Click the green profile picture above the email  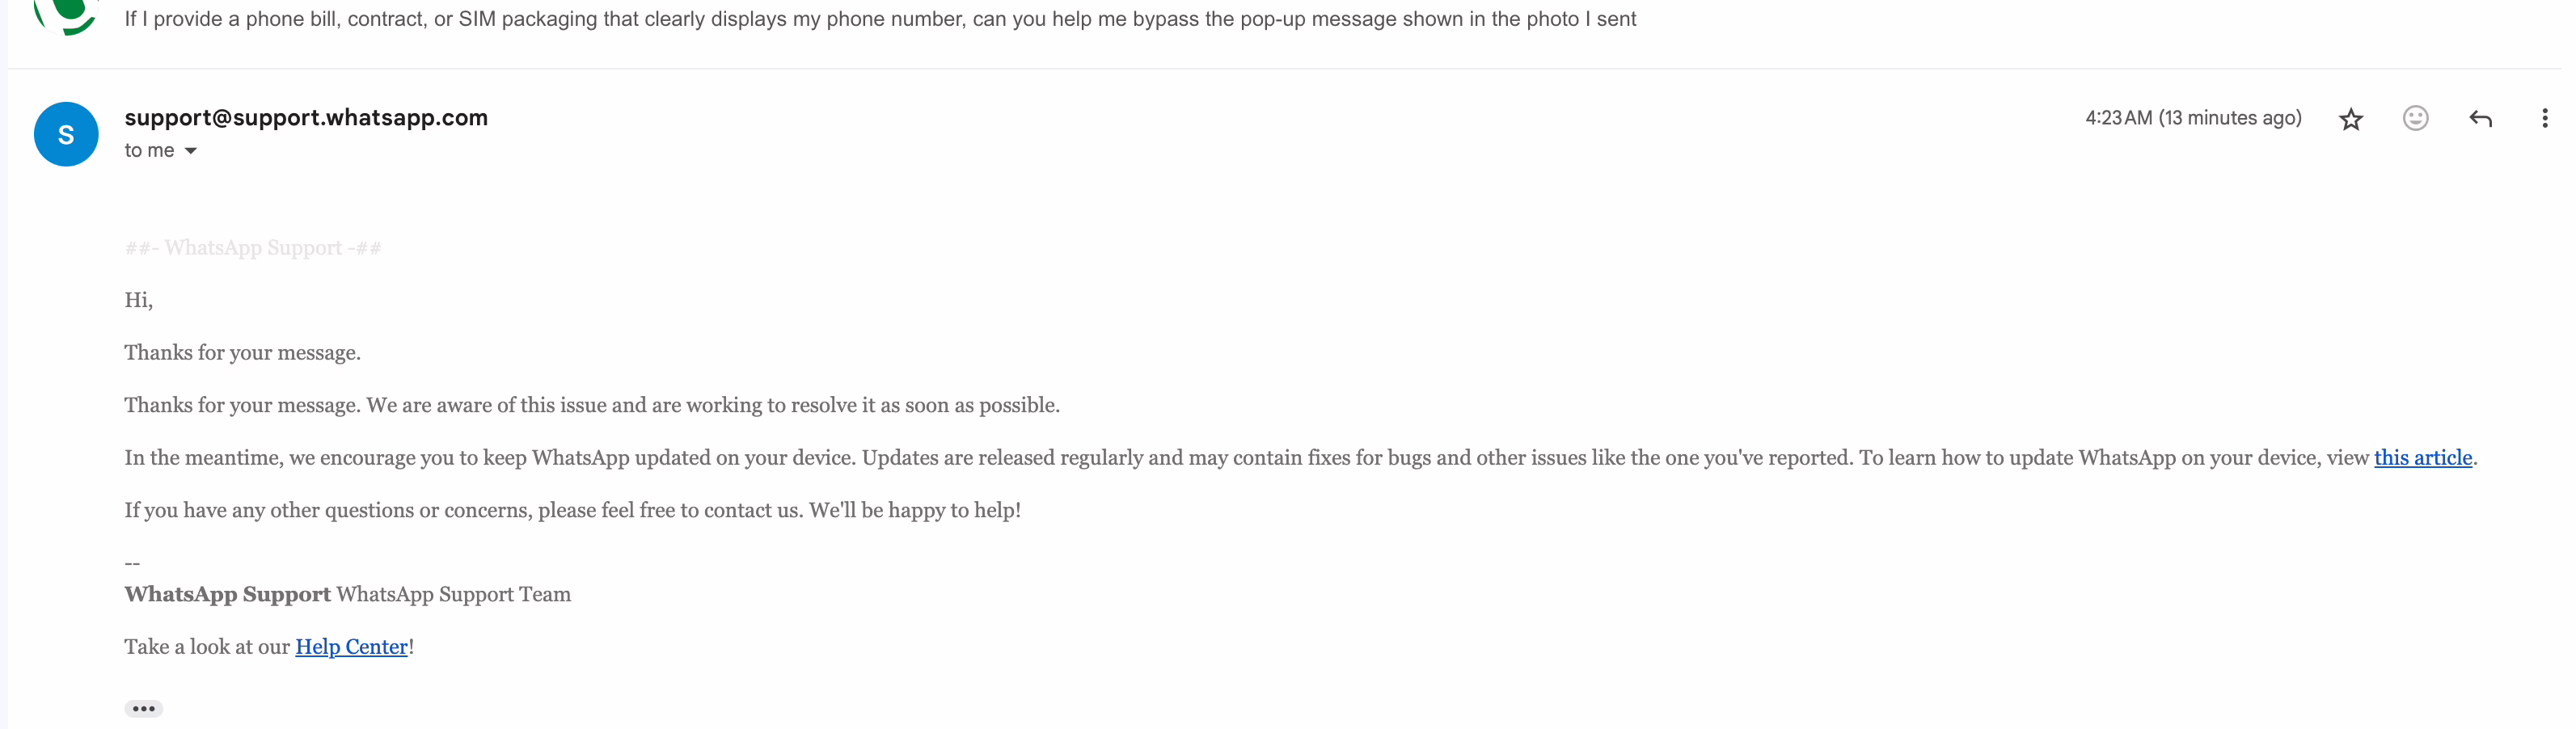coord(66,14)
